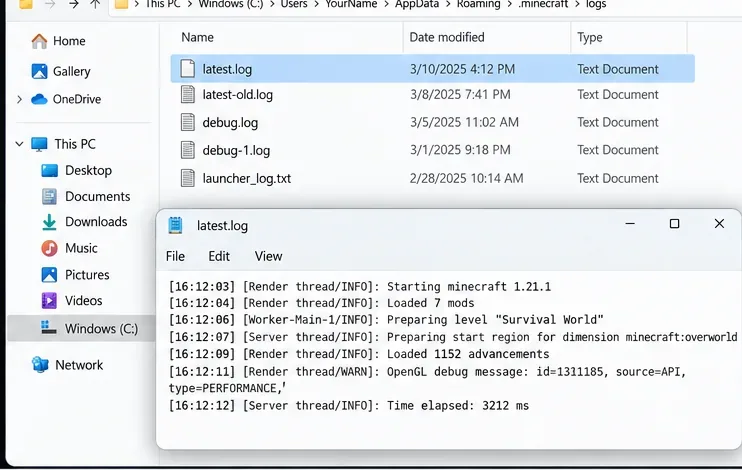Select the Windows (C:) drive icon
742x470 pixels.
coord(49,328)
